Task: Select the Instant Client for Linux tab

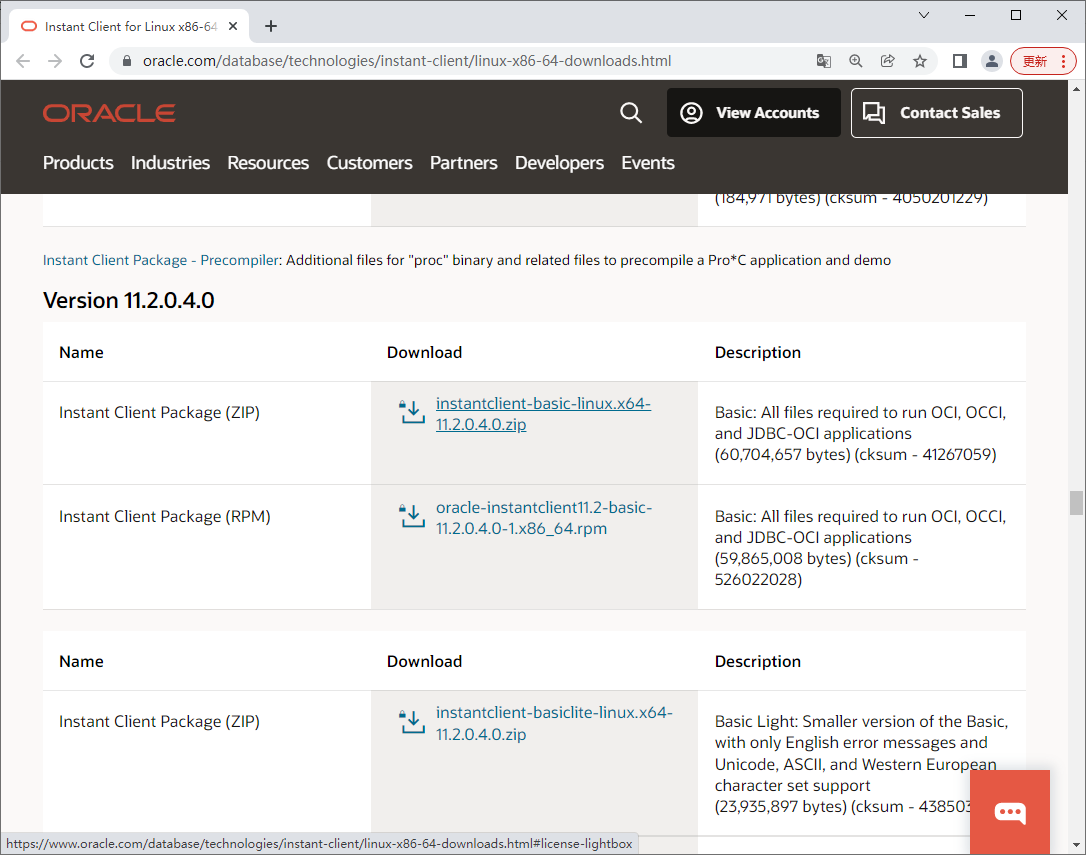Action: click(x=130, y=26)
